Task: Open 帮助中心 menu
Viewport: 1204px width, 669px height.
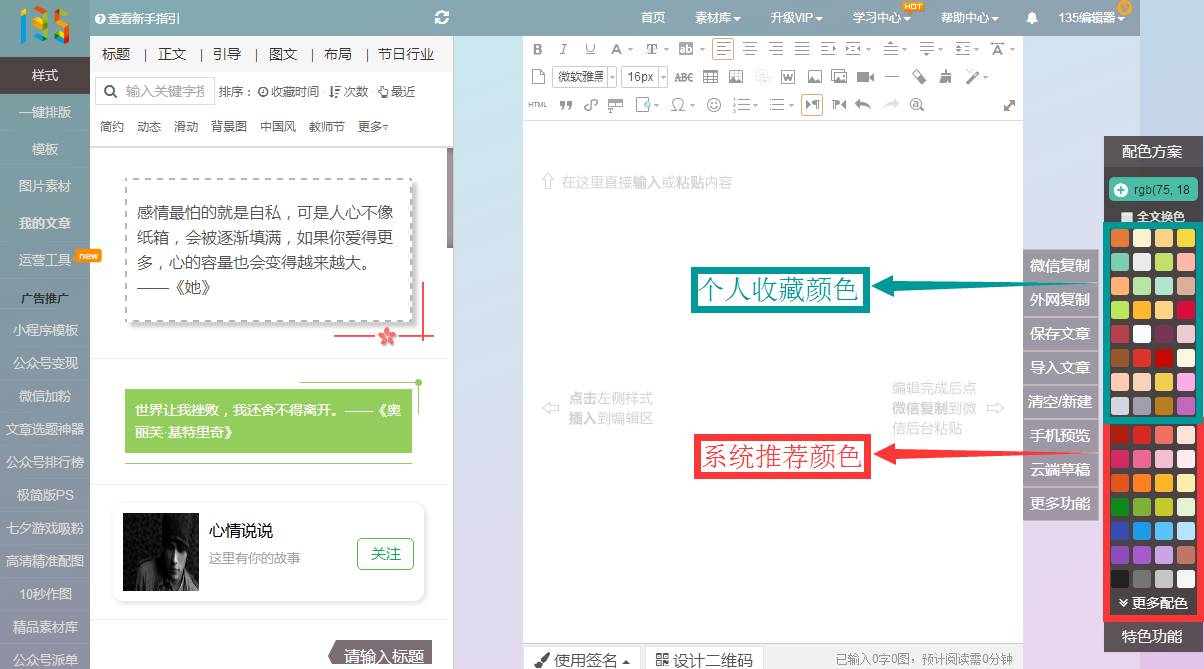Action: pyautogui.click(x=969, y=18)
